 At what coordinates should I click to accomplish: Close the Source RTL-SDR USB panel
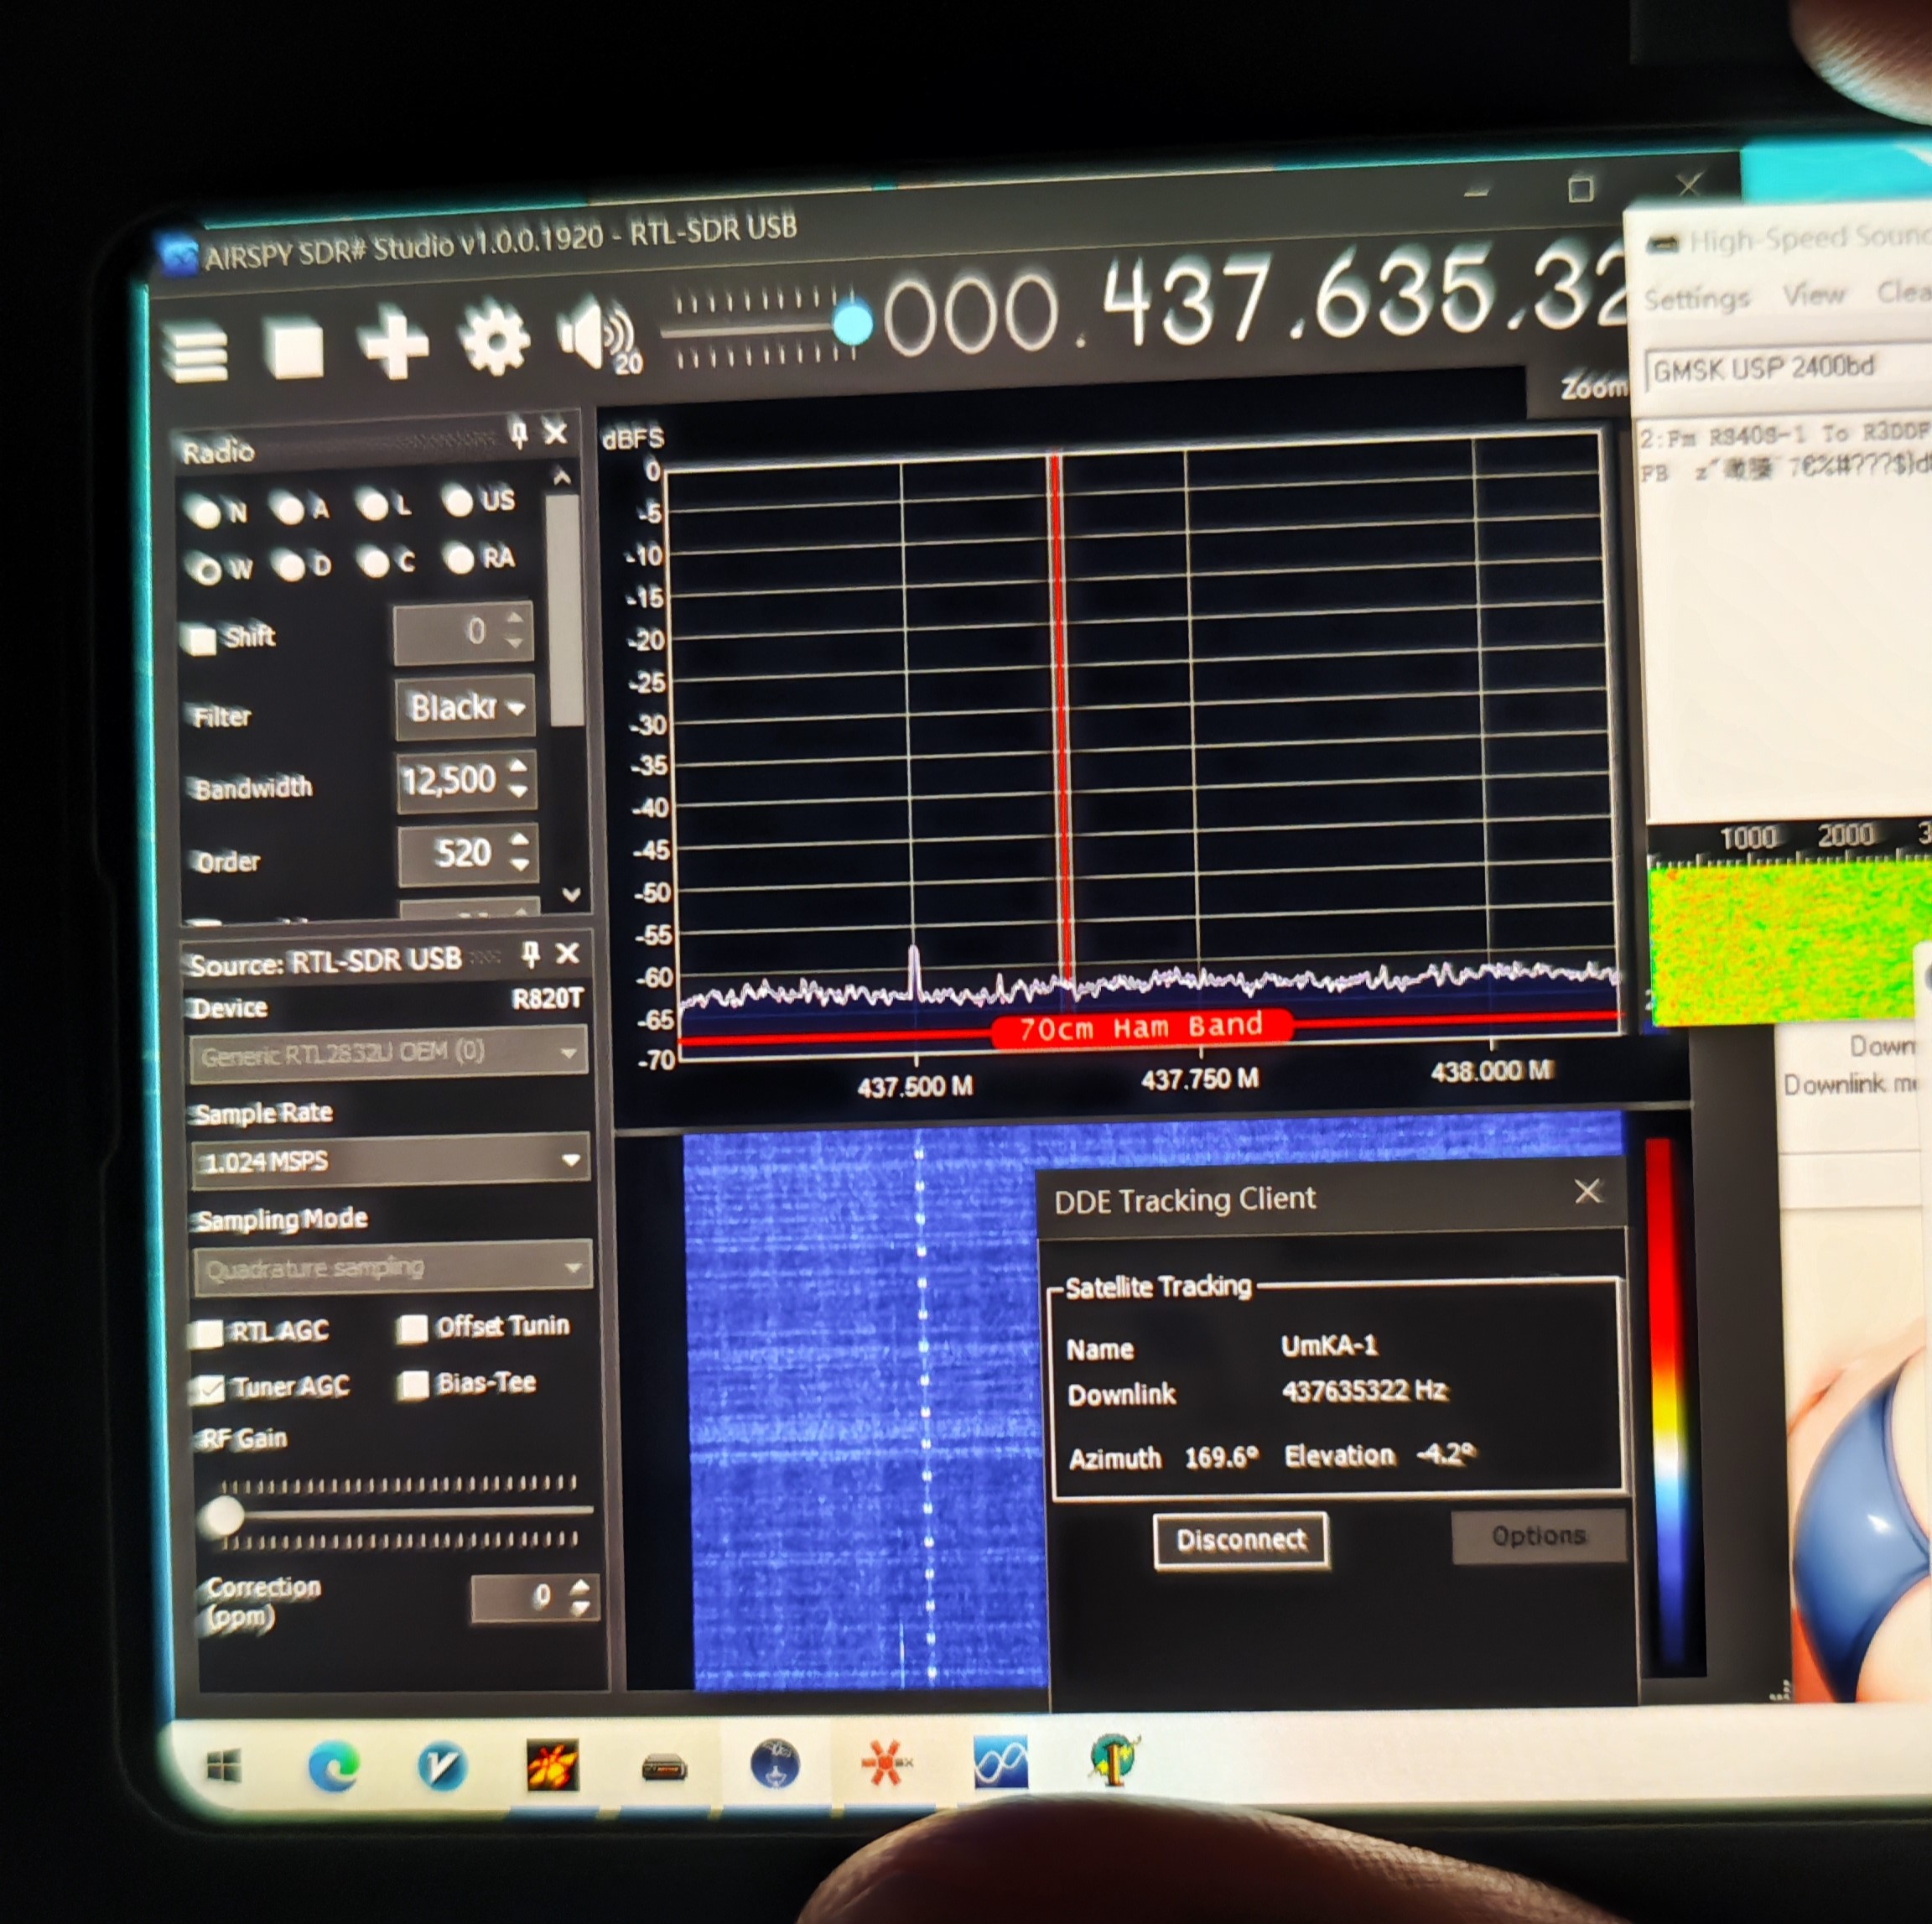[x=567, y=953]
